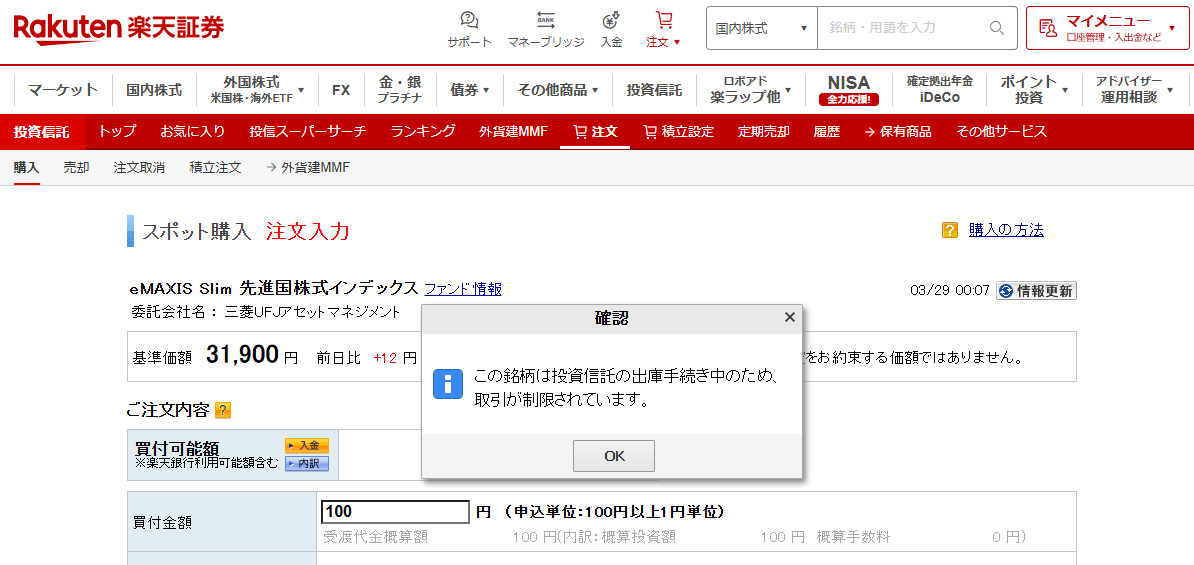Click the 情報更新 refresh button
Screen dimensions: 1194x565
tap(1036, 291)
